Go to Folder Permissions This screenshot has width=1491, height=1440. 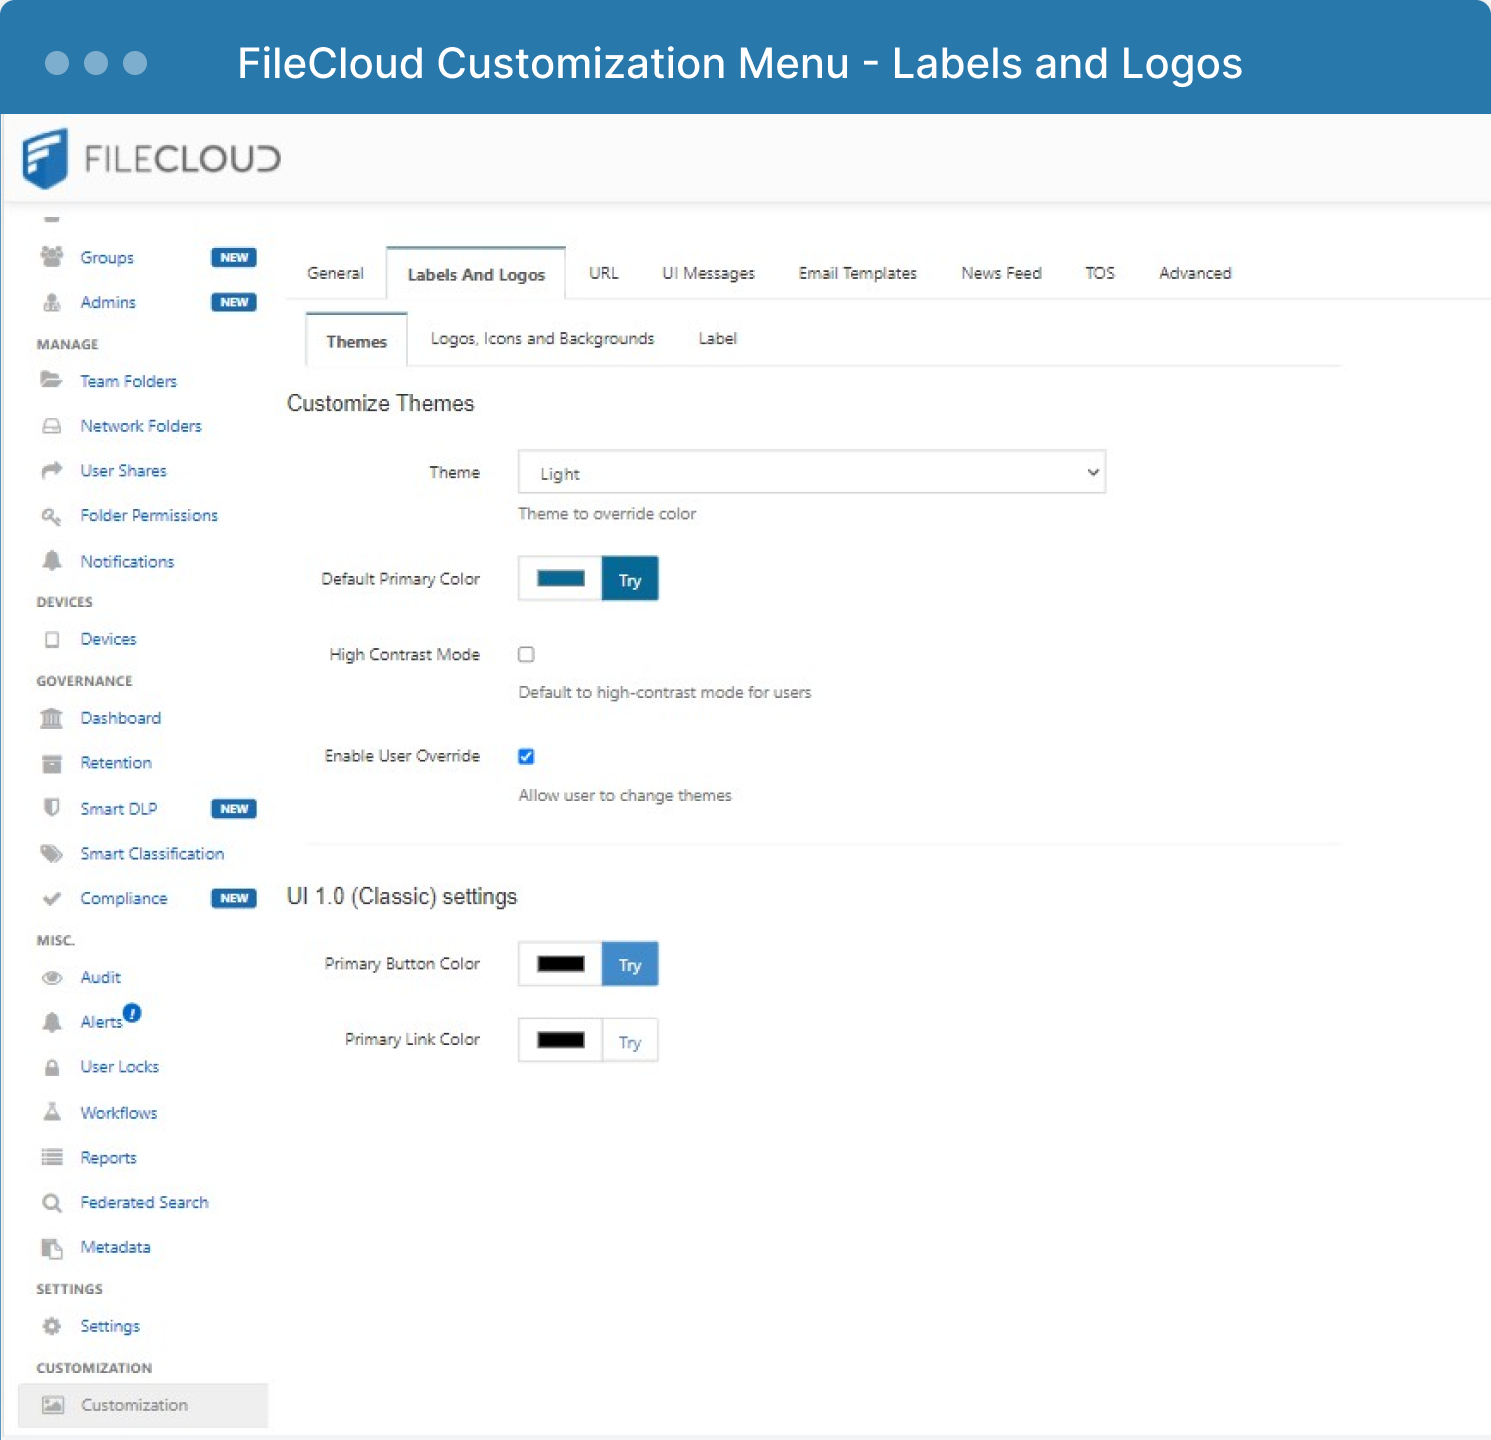[x=149, y=515]
